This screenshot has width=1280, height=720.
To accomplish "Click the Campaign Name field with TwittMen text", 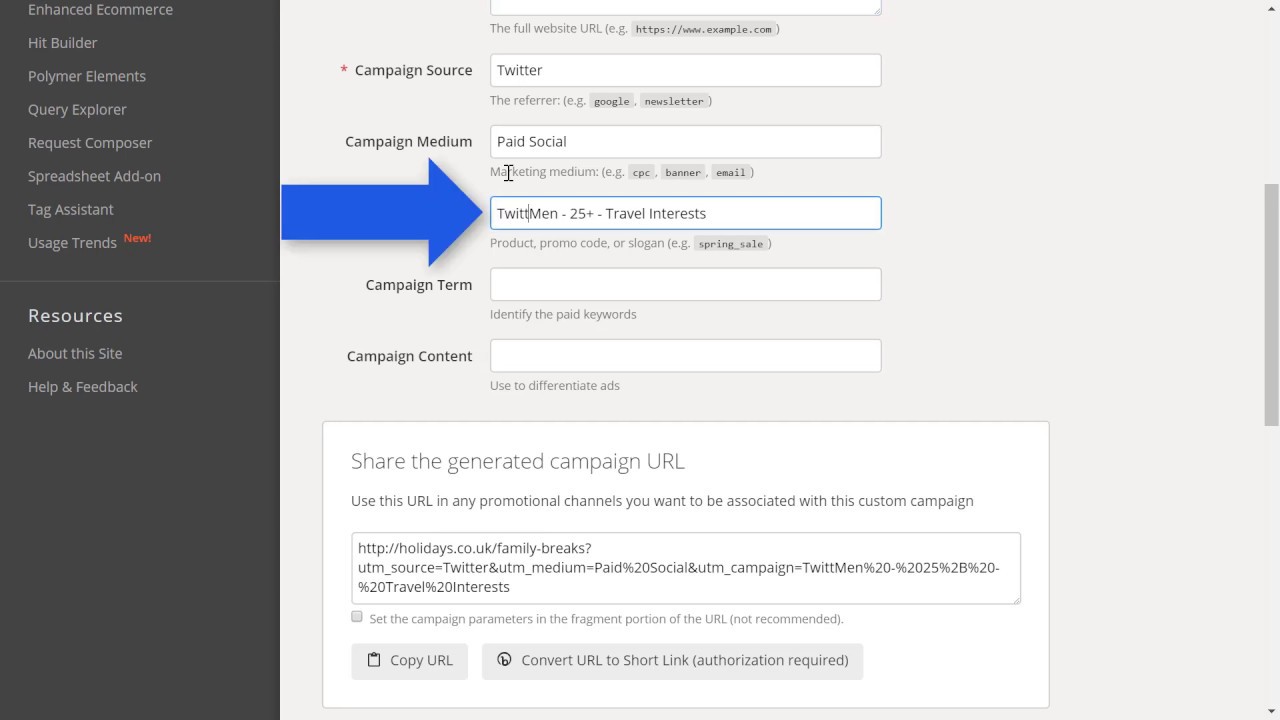I will click(685, 213).
